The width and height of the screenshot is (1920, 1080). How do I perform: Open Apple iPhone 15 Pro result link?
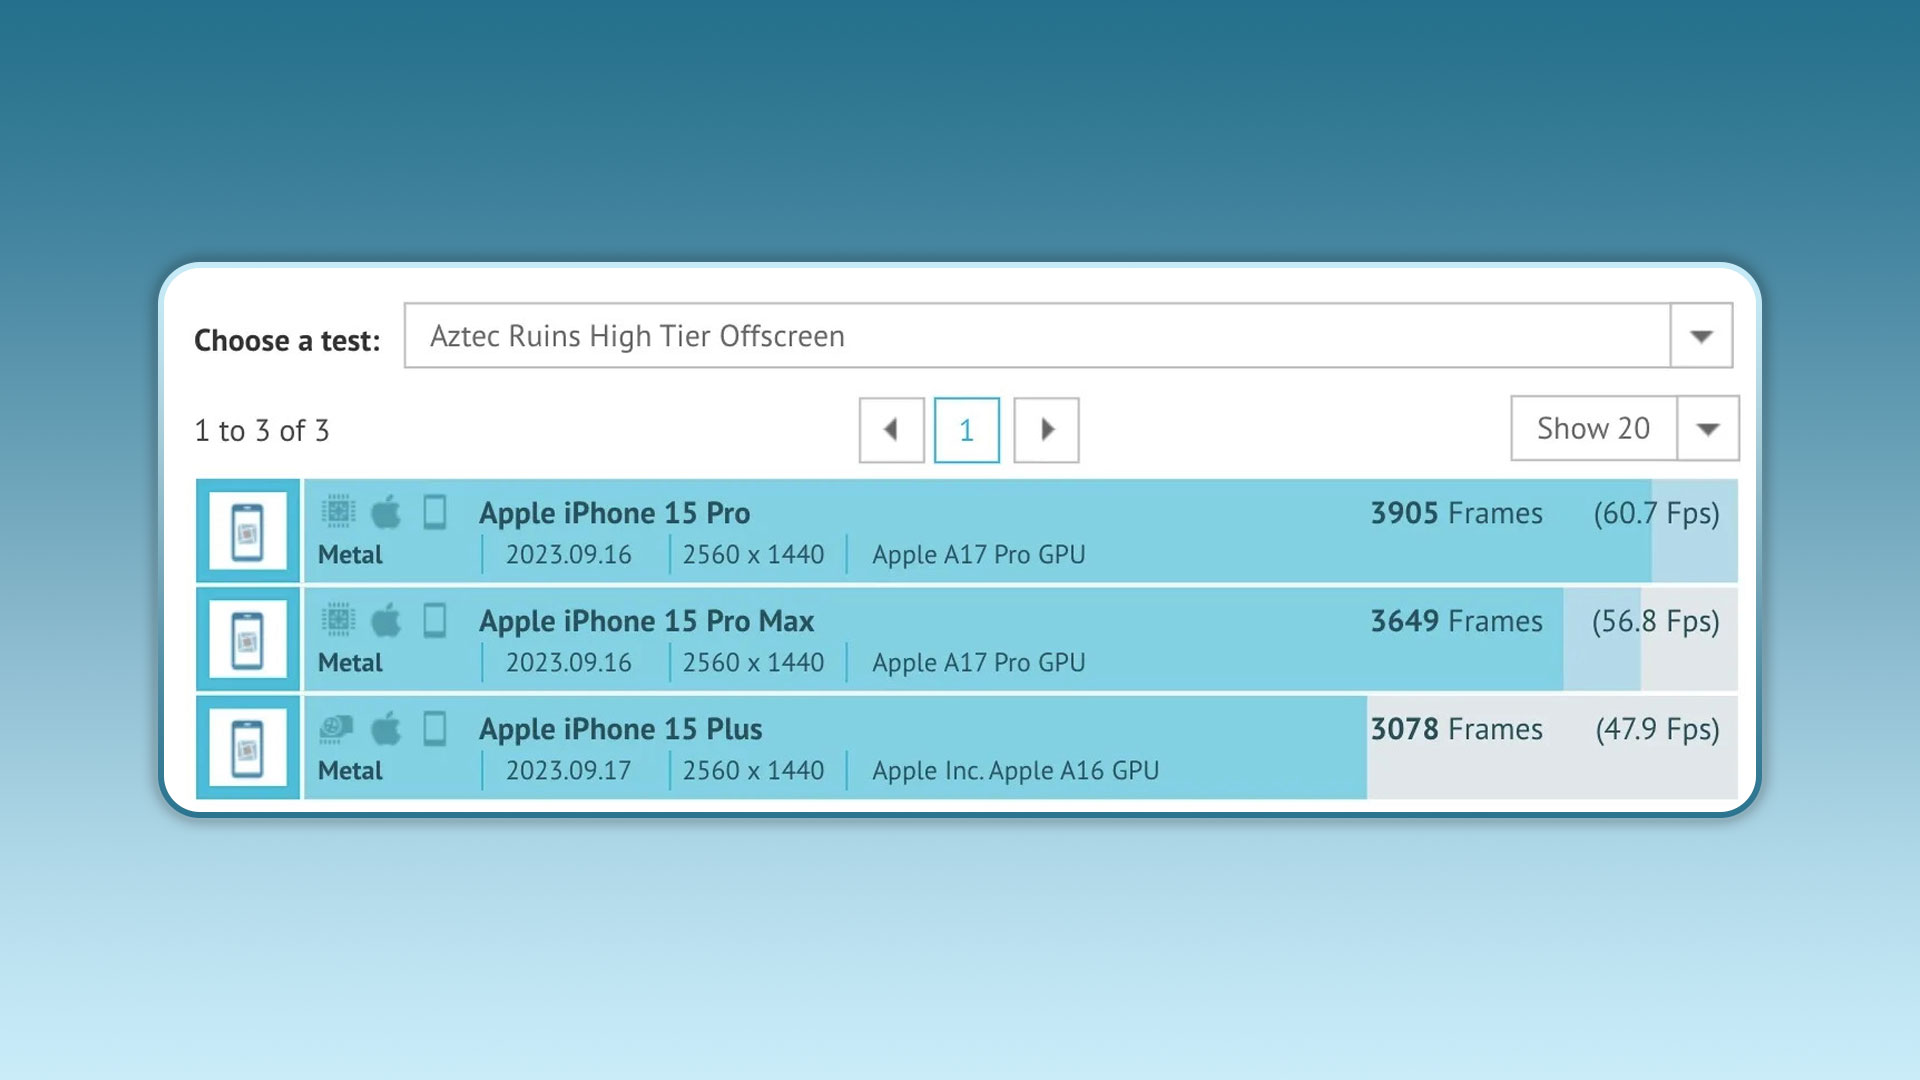614,513
